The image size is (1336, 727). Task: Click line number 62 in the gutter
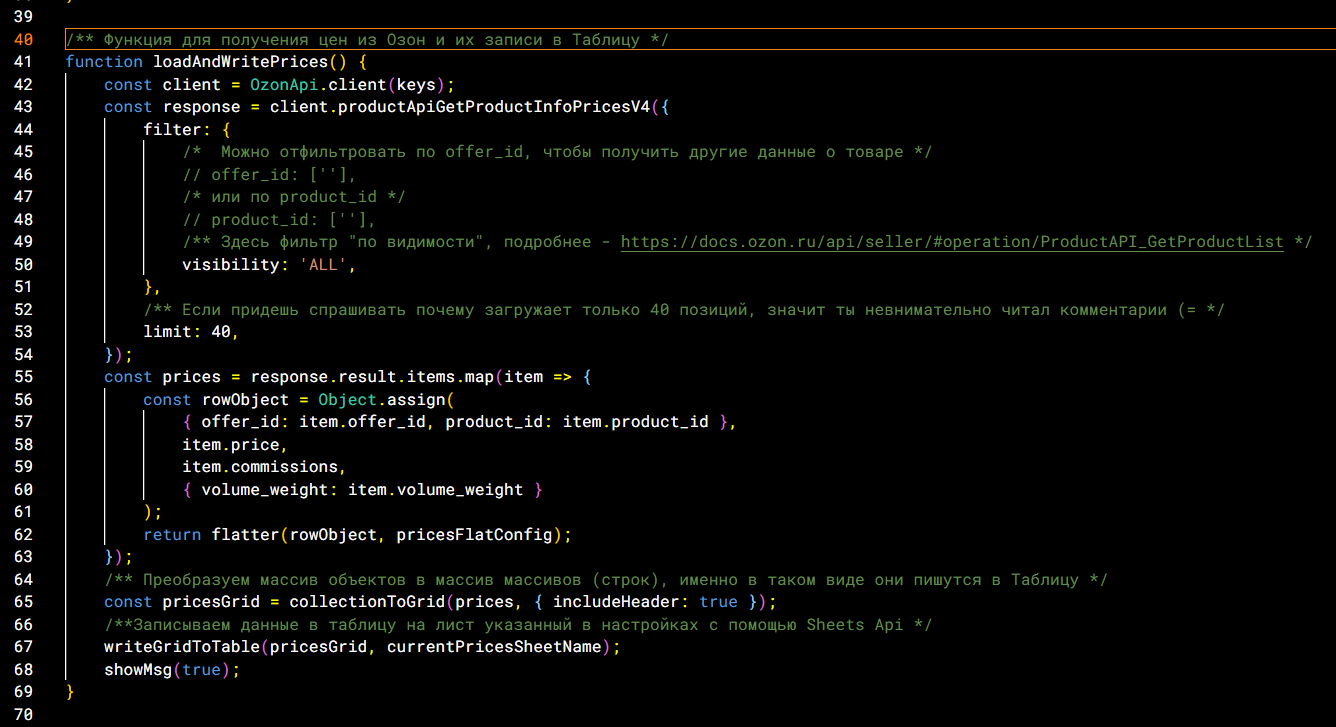pyautogui.click(x=24, y=535)
